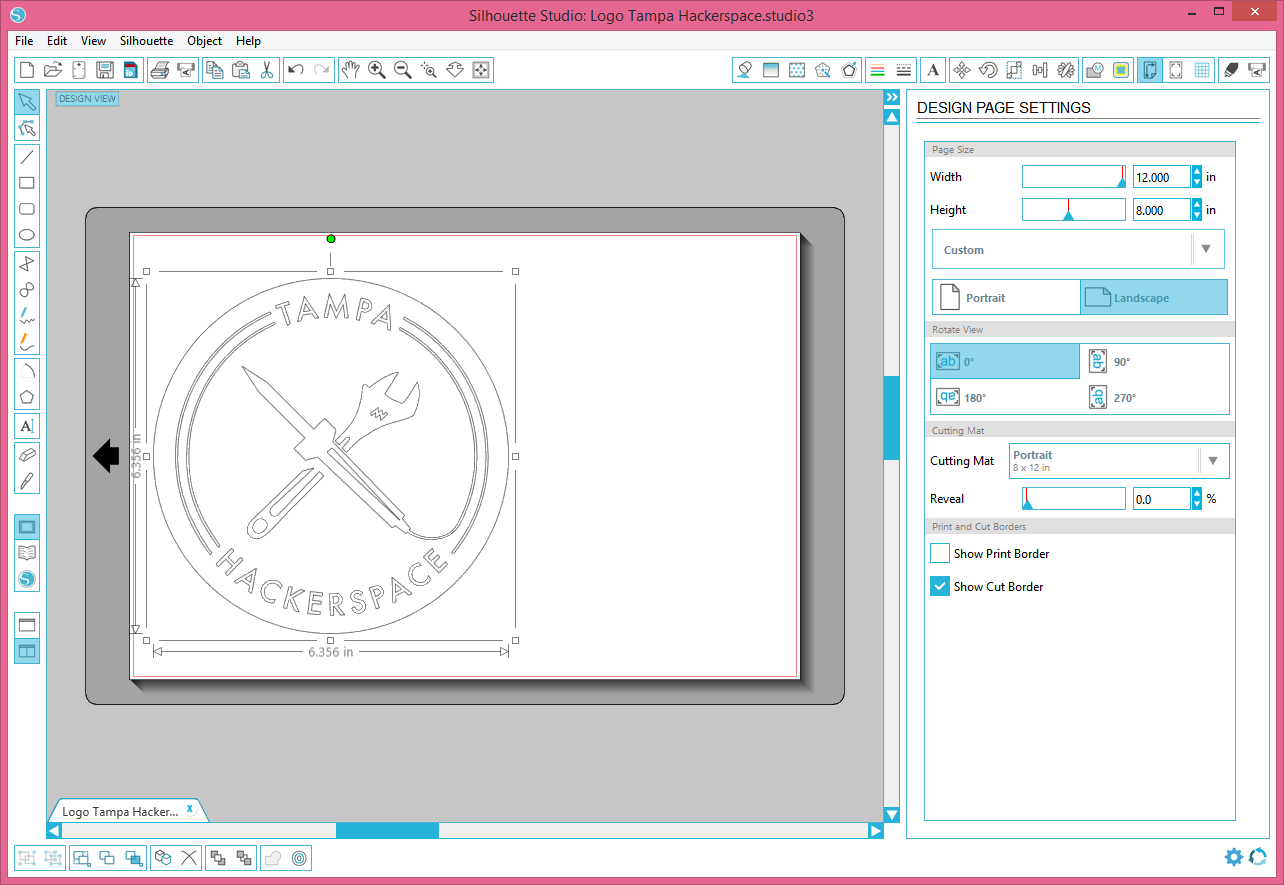Open the Scale panel icon
This screenshot has height=885, width=1284.
tap(1014, 70)
